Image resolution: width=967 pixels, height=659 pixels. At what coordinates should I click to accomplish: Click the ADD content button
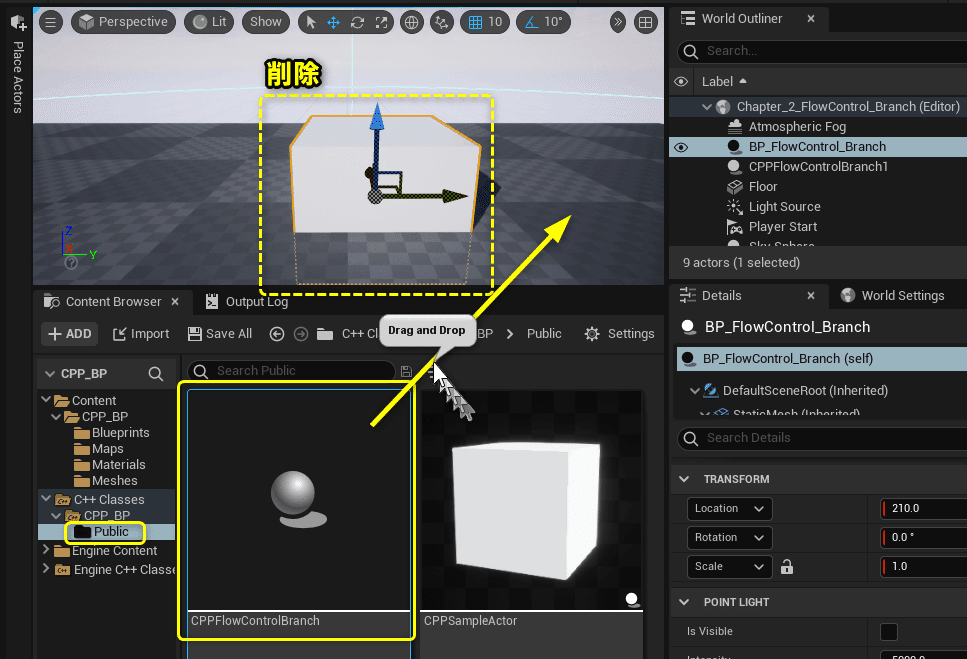click(70, 334)
